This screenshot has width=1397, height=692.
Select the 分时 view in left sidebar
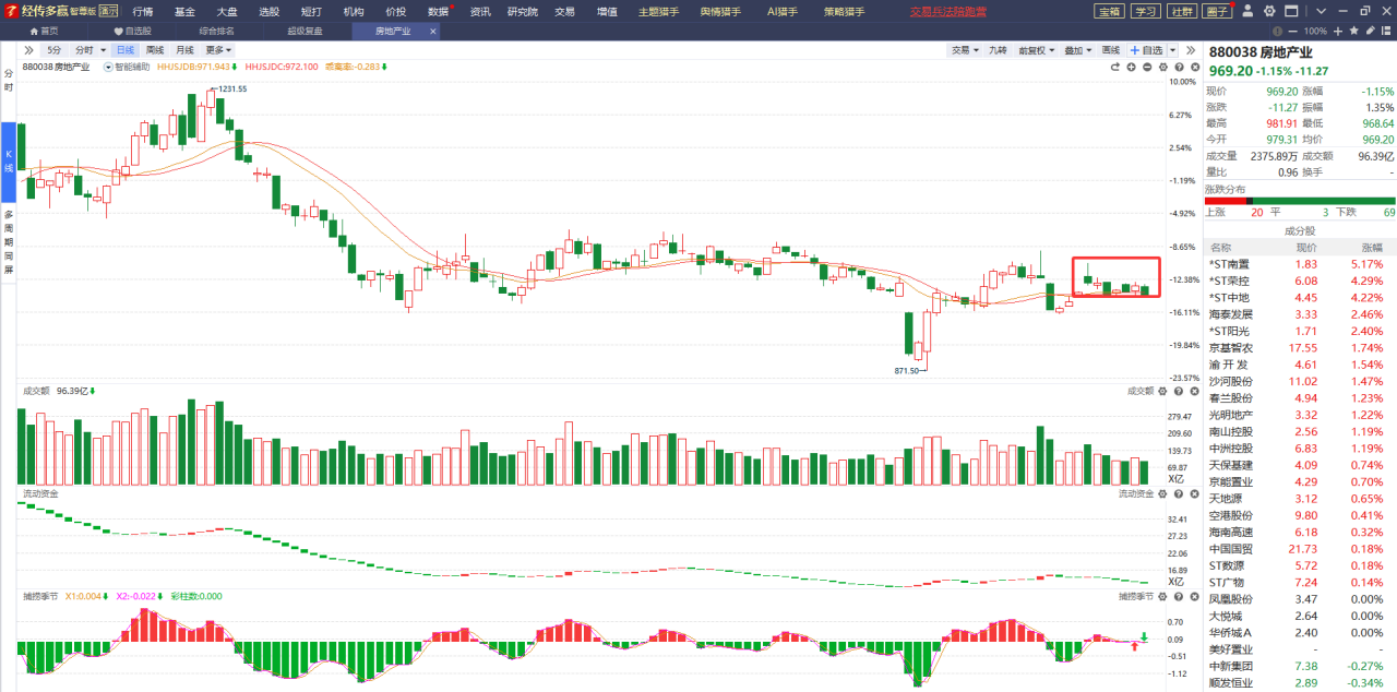pos(8,81)
